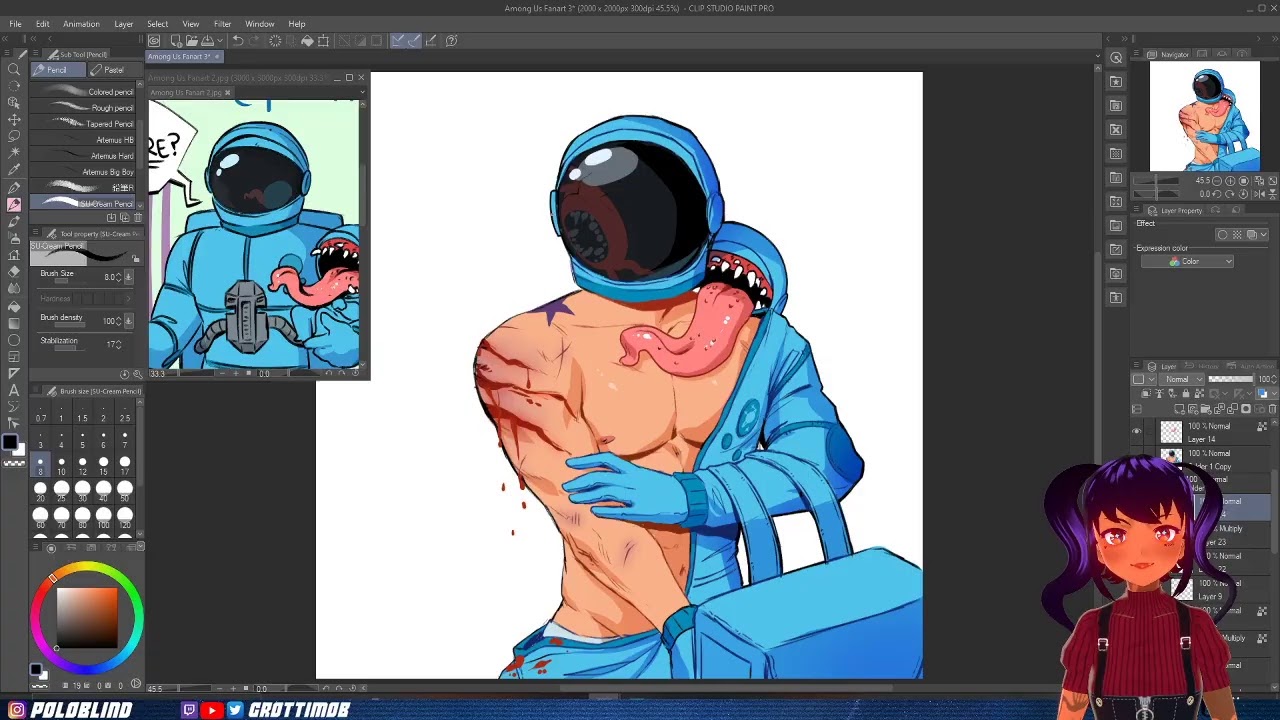Select the Eyedropper tool

pos(14,170)
